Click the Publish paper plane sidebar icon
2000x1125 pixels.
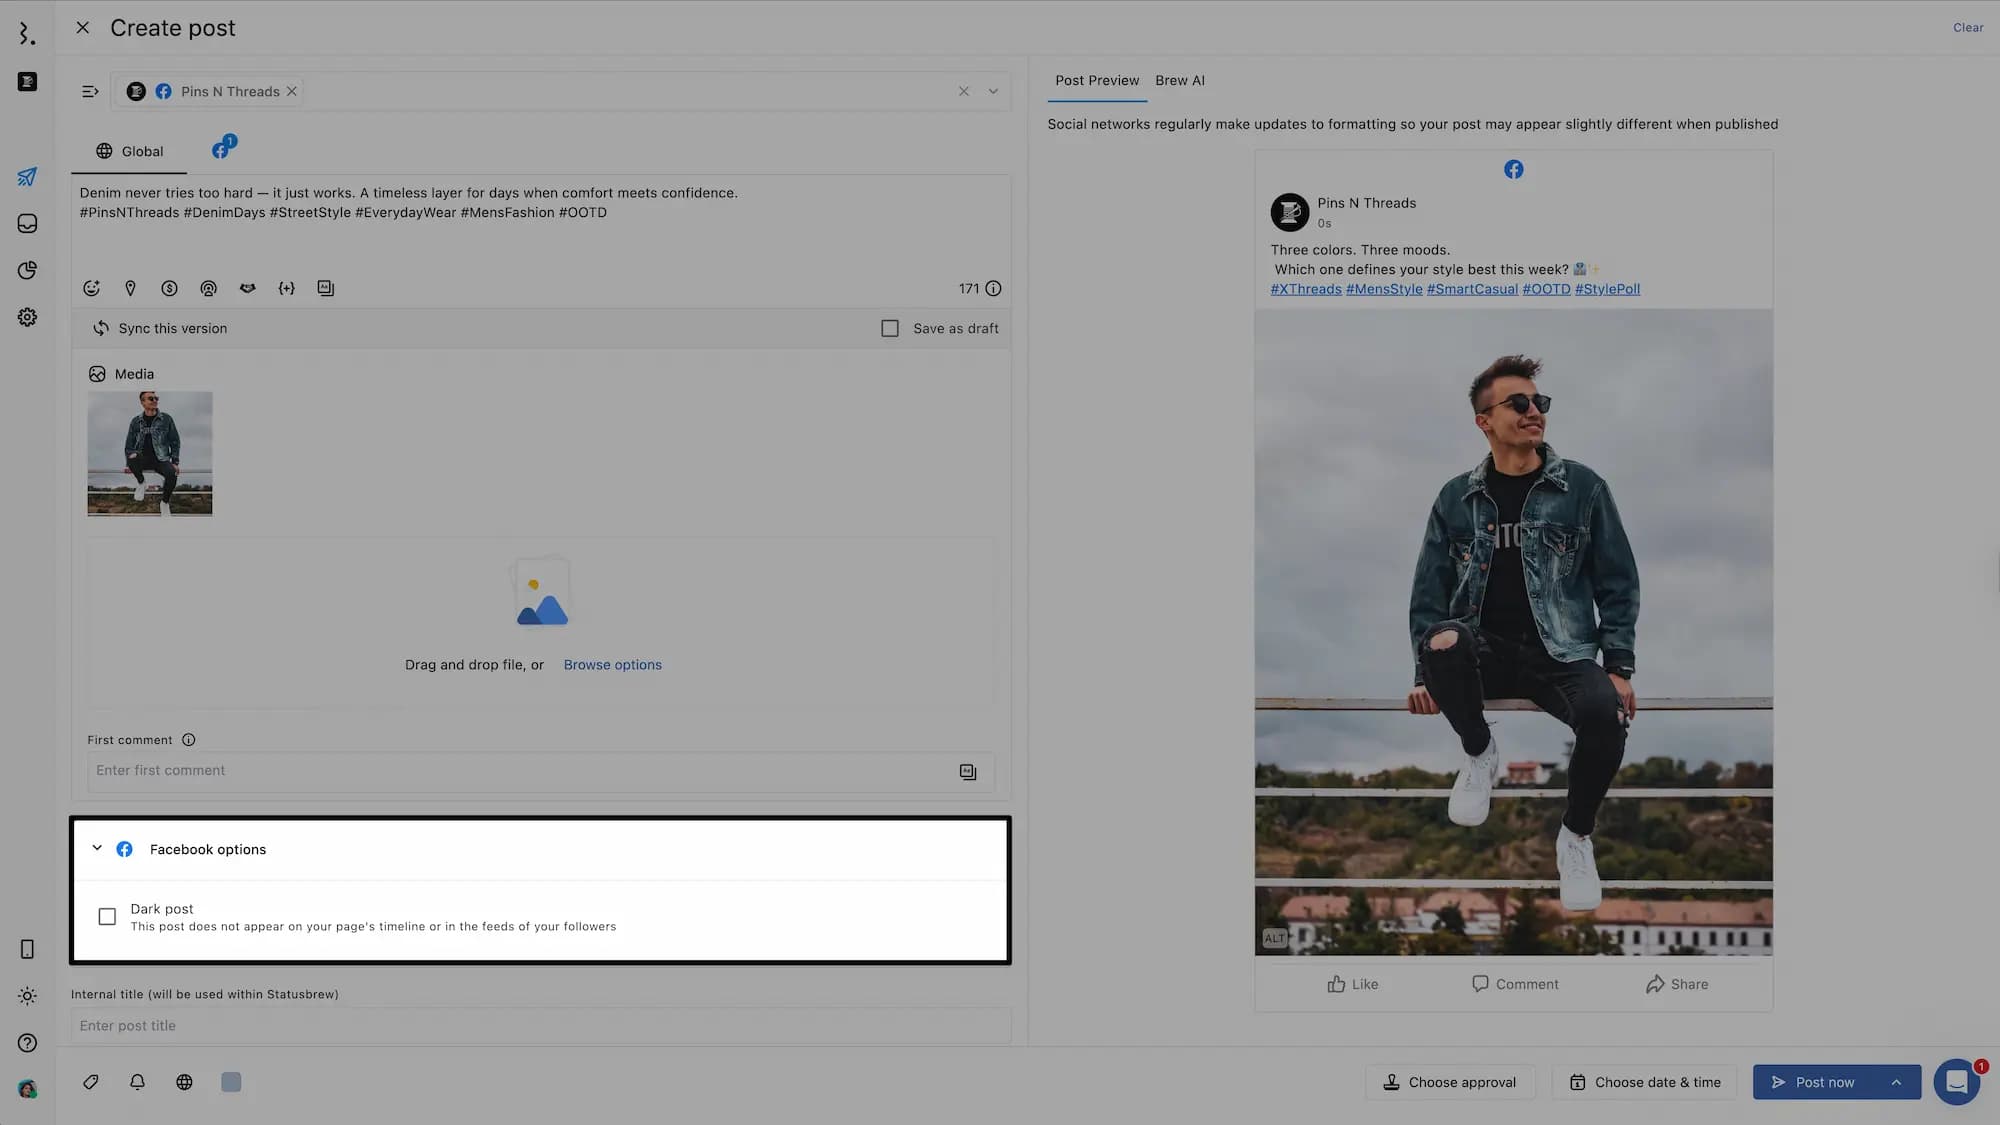27,177
